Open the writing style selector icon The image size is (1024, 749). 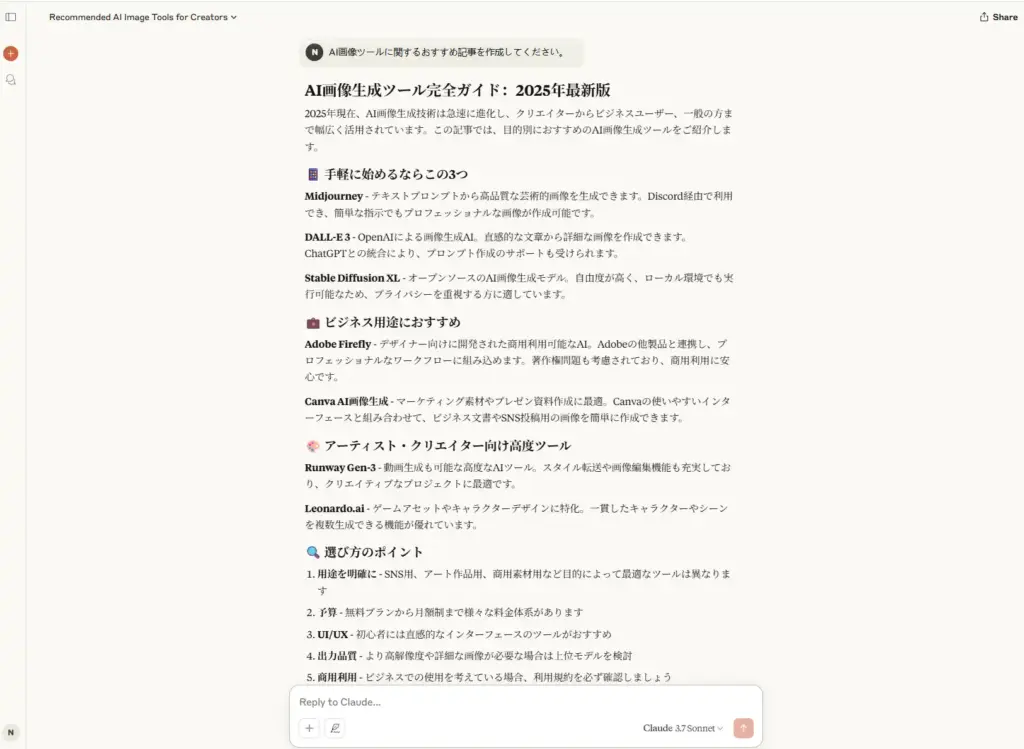[335, 728]
